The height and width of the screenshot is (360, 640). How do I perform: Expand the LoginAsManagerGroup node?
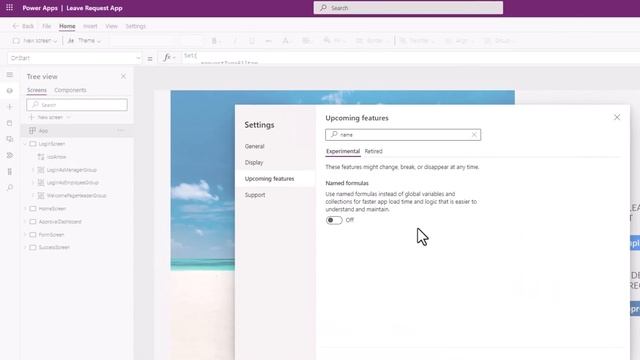point(33,170)
